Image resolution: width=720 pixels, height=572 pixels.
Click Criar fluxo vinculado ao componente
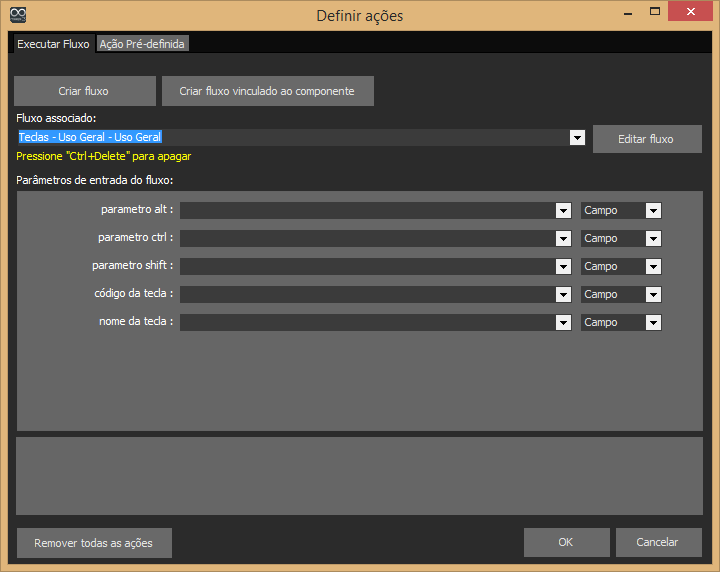click(267, 91)
